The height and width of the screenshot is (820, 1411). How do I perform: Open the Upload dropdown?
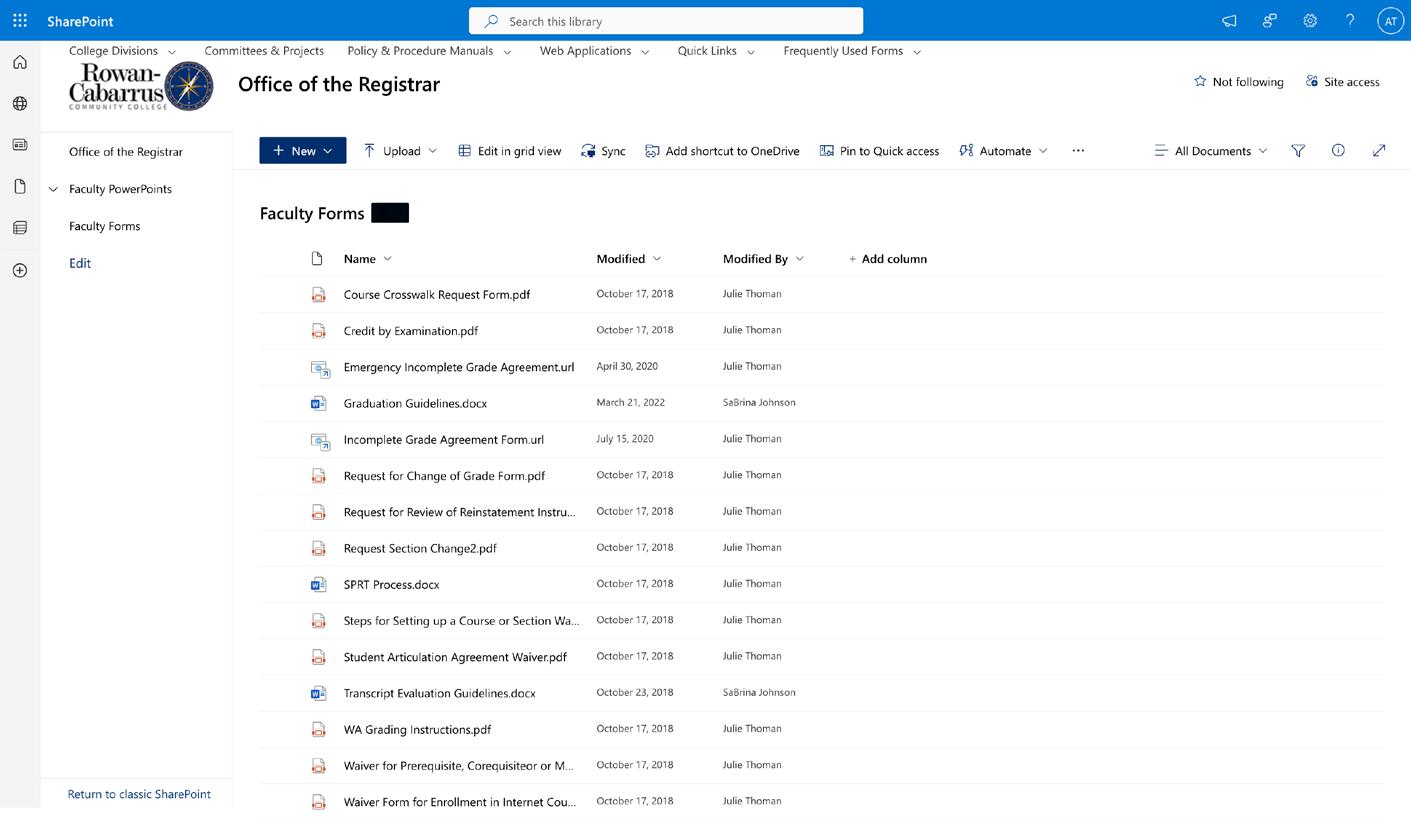click(400, 151)
